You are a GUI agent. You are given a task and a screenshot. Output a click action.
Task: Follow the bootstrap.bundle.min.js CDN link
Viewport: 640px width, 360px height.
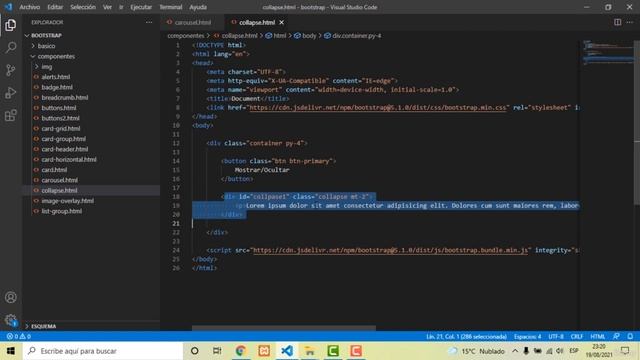click(391, 250)
